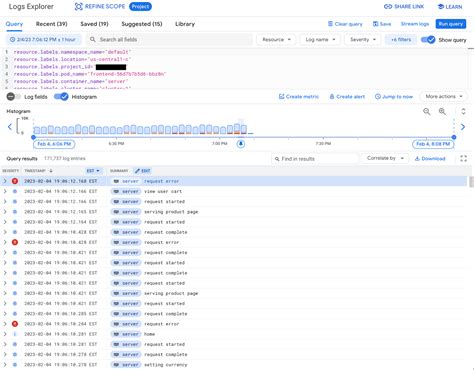
Task: Zoom in the histogram
Action: pos(442,112)
